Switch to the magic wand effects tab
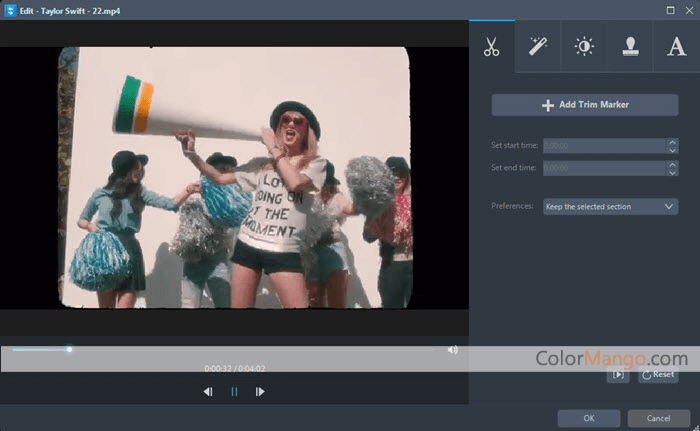This screenshot has width=700, height=431. (537, 47)
